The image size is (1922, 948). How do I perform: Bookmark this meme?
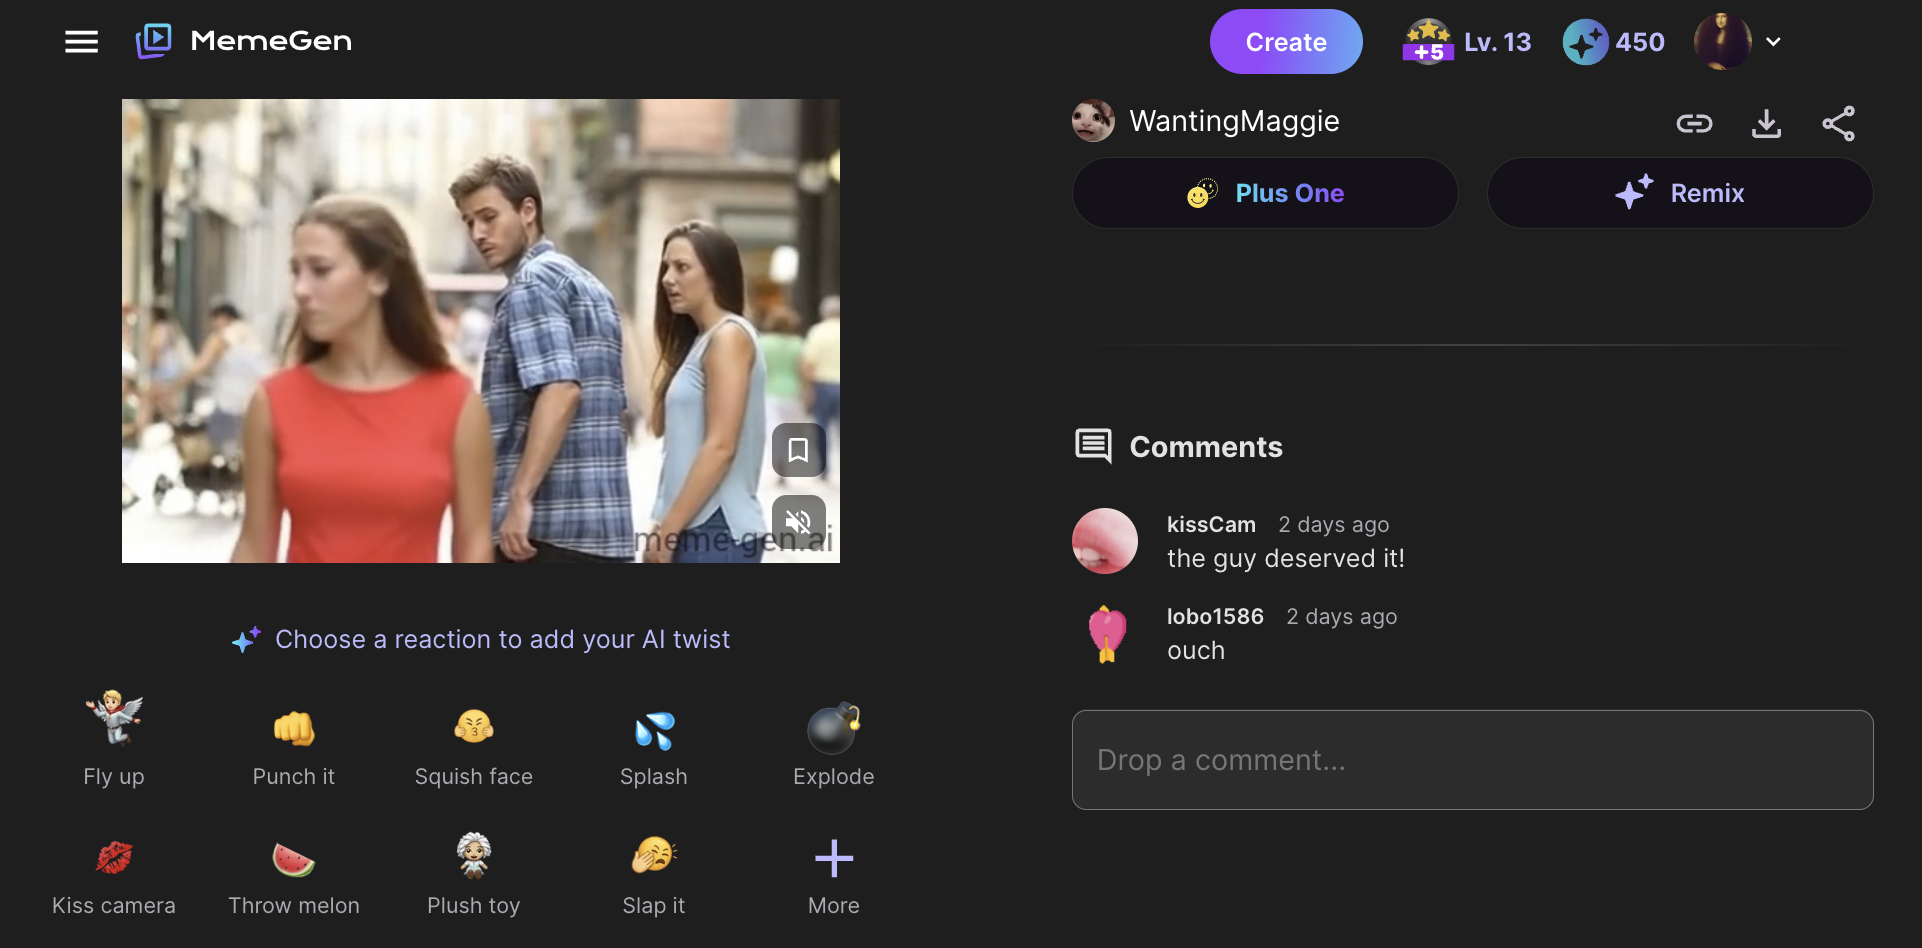click(x=798, y=450)
